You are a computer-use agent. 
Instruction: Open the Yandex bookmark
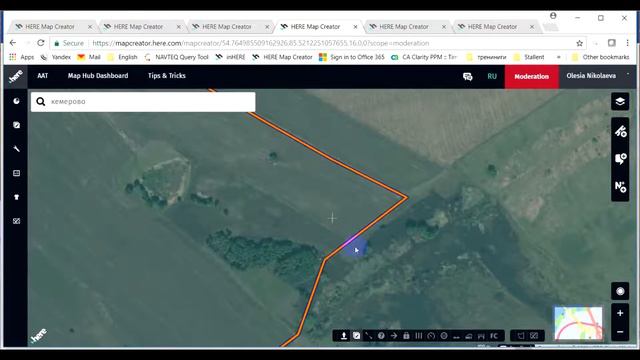point(56,57)
